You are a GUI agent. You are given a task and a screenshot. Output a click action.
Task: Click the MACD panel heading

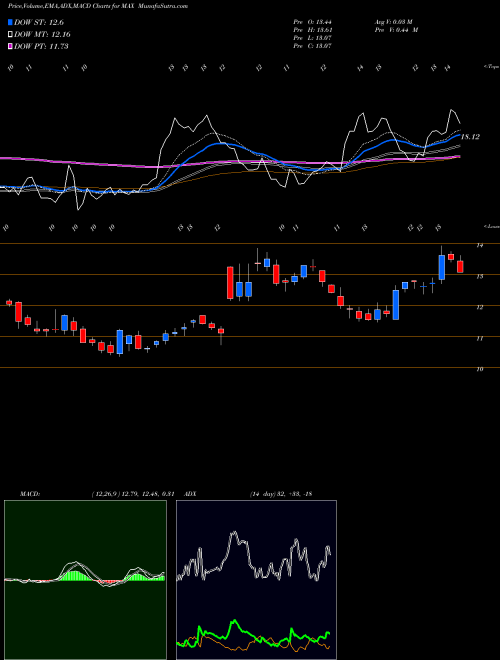click(29, 494)
